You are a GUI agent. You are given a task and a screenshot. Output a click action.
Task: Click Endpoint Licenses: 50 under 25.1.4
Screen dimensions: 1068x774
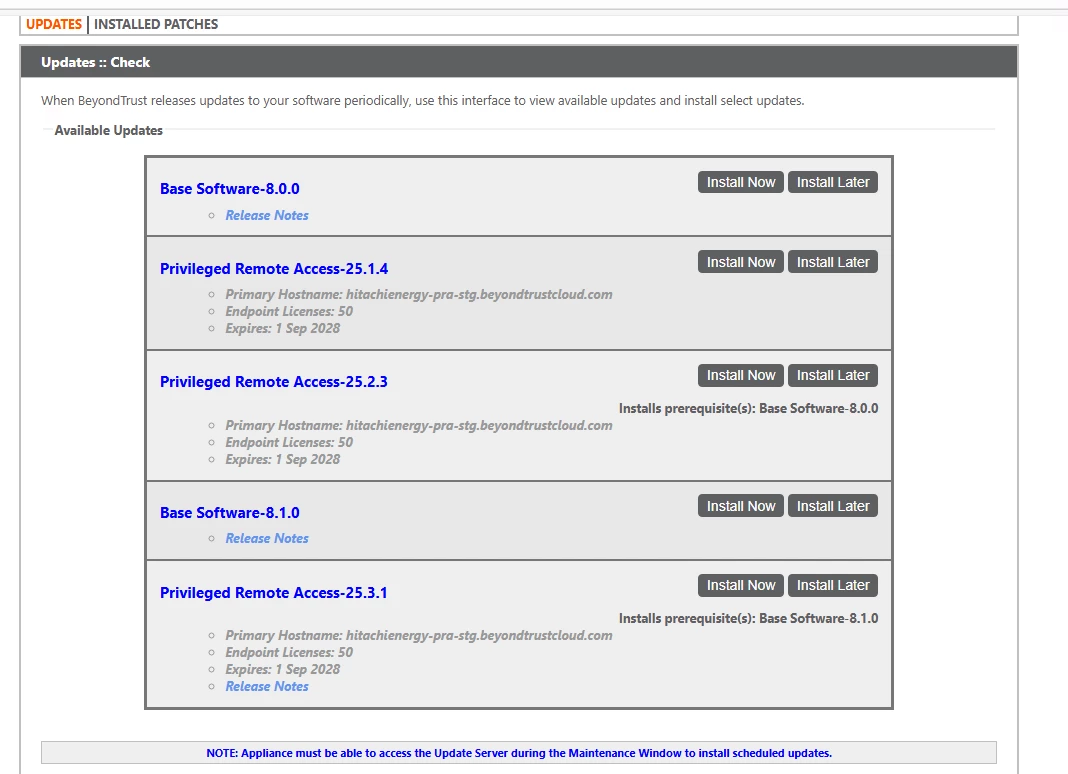click(289, 311)
